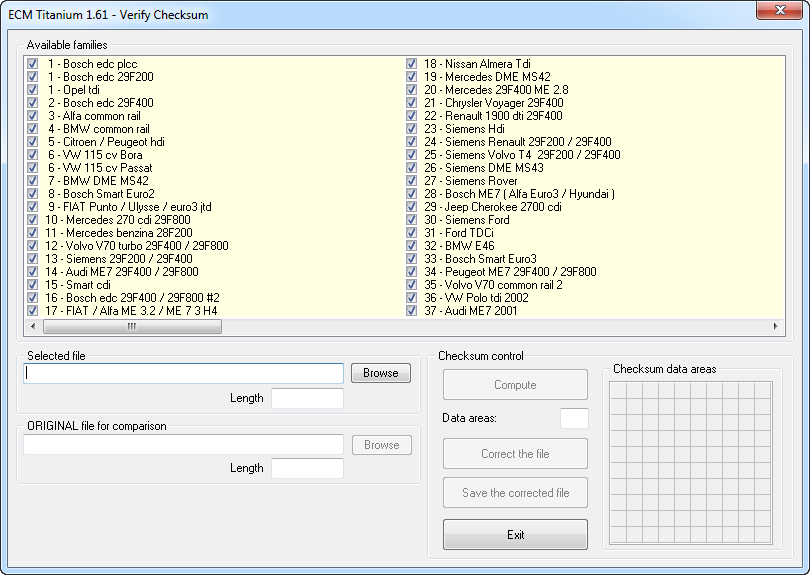Toggle checkbox for 1 - Bosch edc 29F200
Image resolution: width=810 pixels, height=575 pixels.
(33, 76)
